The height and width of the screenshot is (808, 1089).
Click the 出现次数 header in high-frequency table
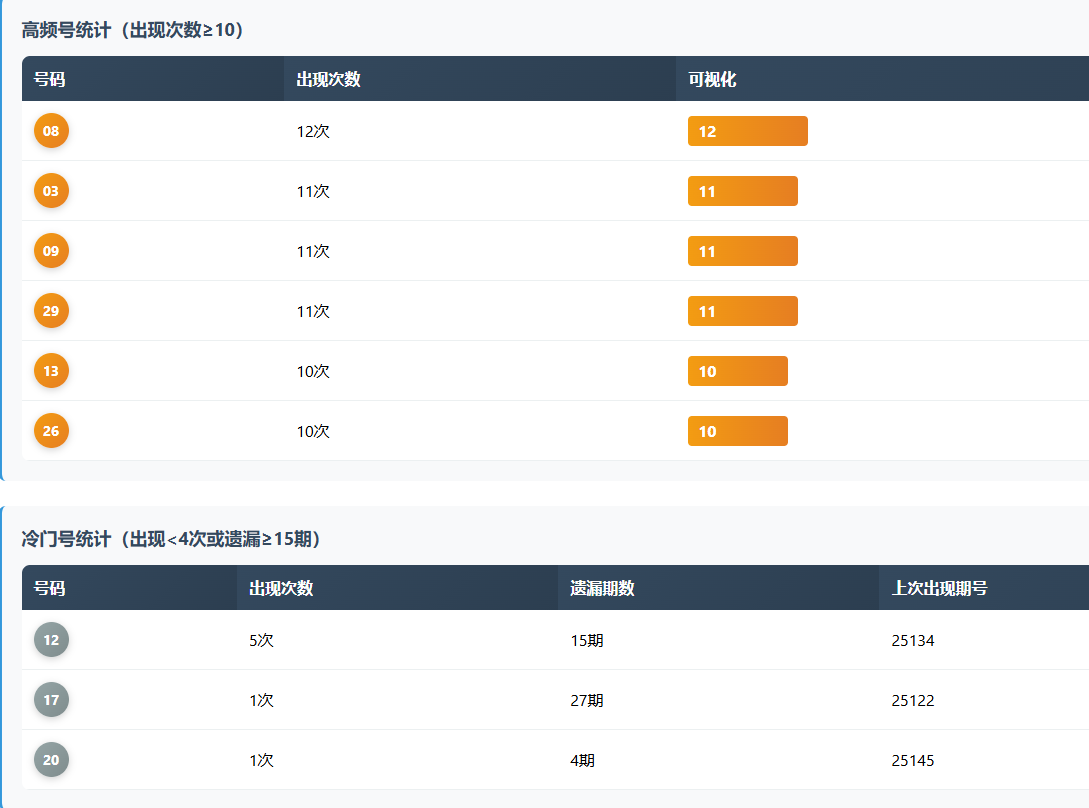coord(328,79)
